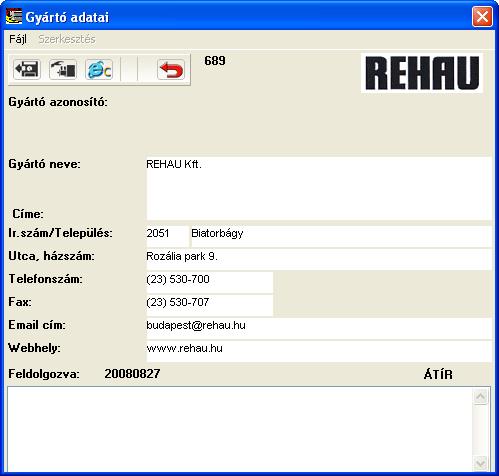Click the scrollbar down arrow in notes box

pyautogui.click(x=480, y=463)
